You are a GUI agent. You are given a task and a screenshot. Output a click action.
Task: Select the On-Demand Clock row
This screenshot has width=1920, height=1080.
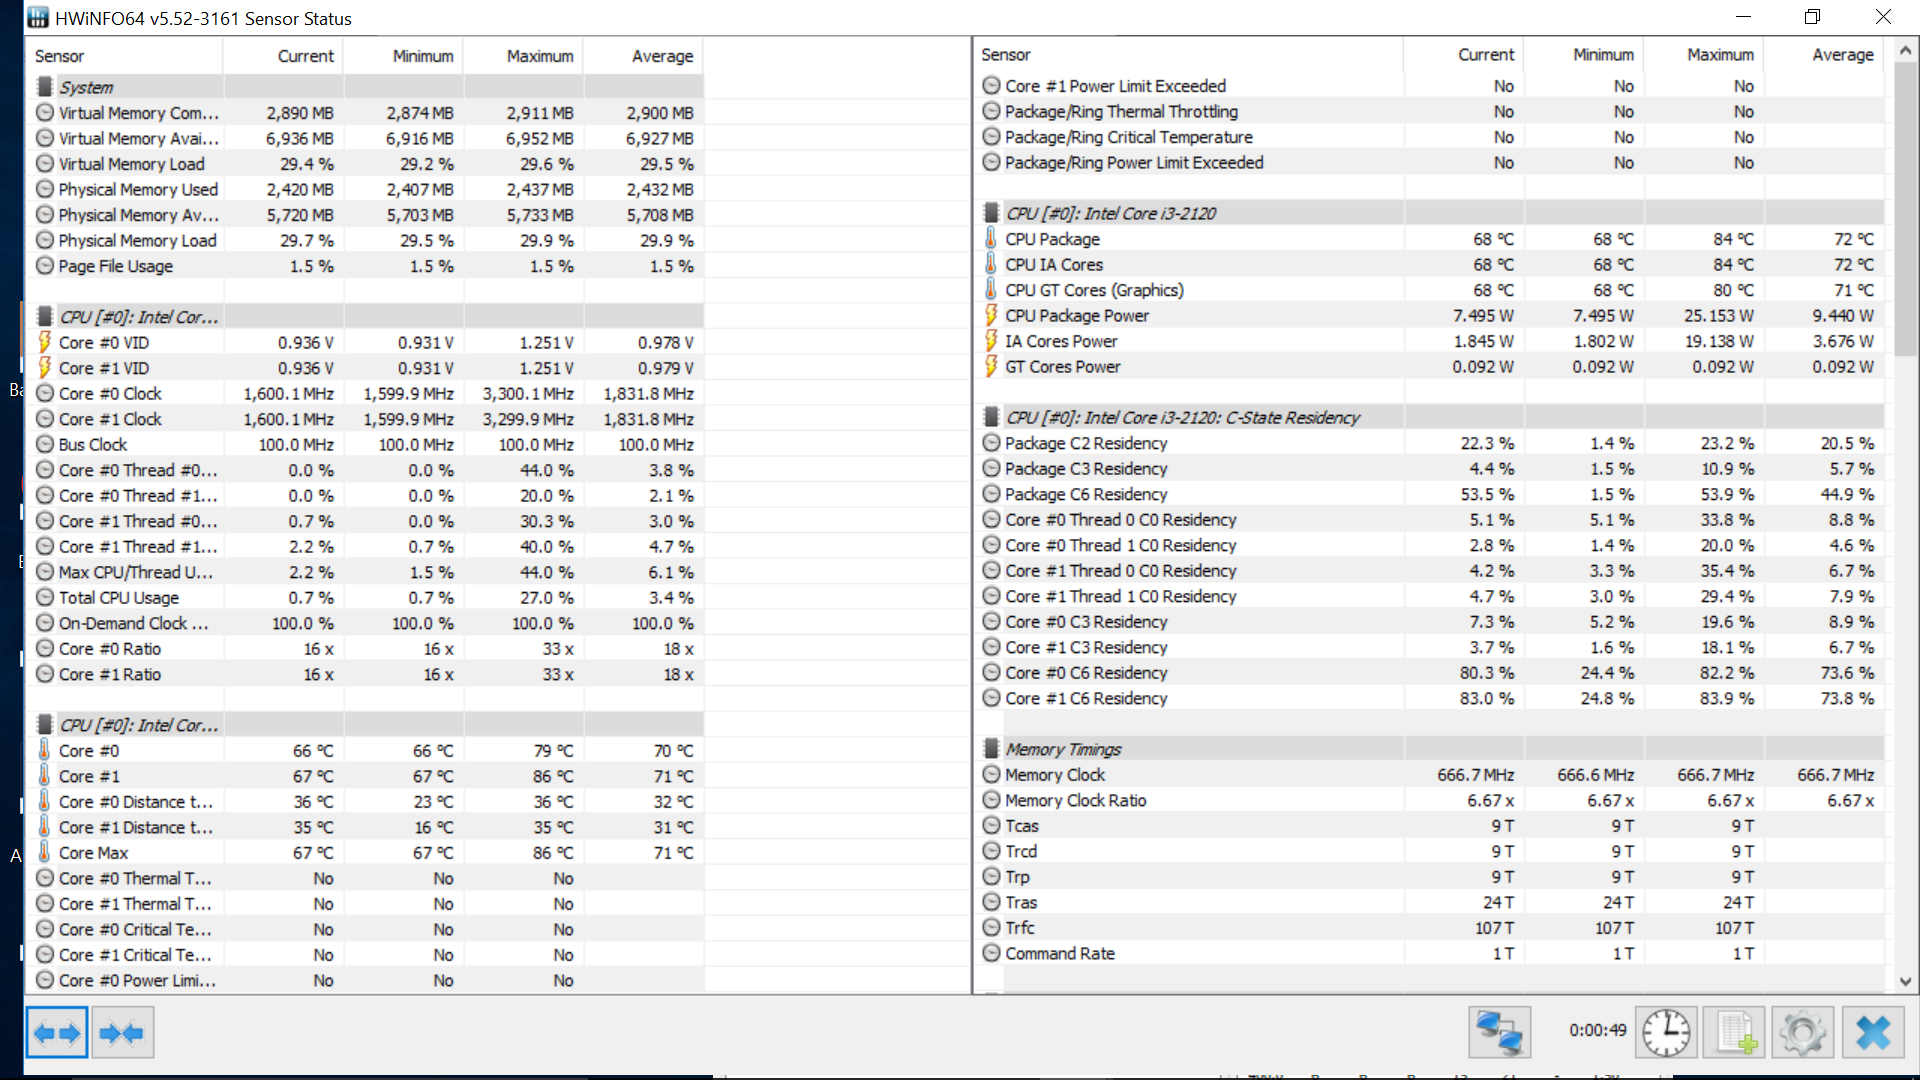[x=365, y=623]
